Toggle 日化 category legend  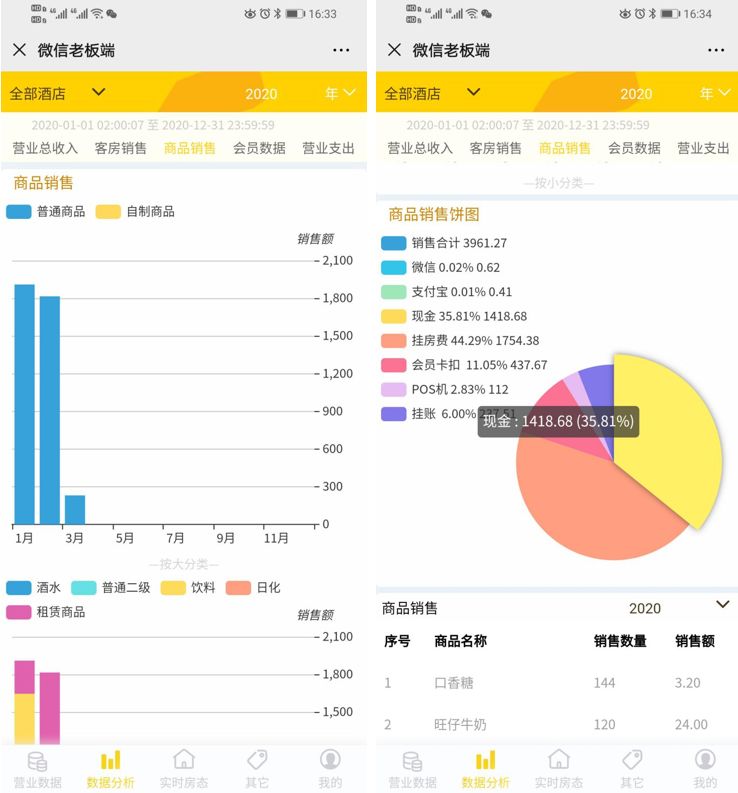tap(253, 587)
